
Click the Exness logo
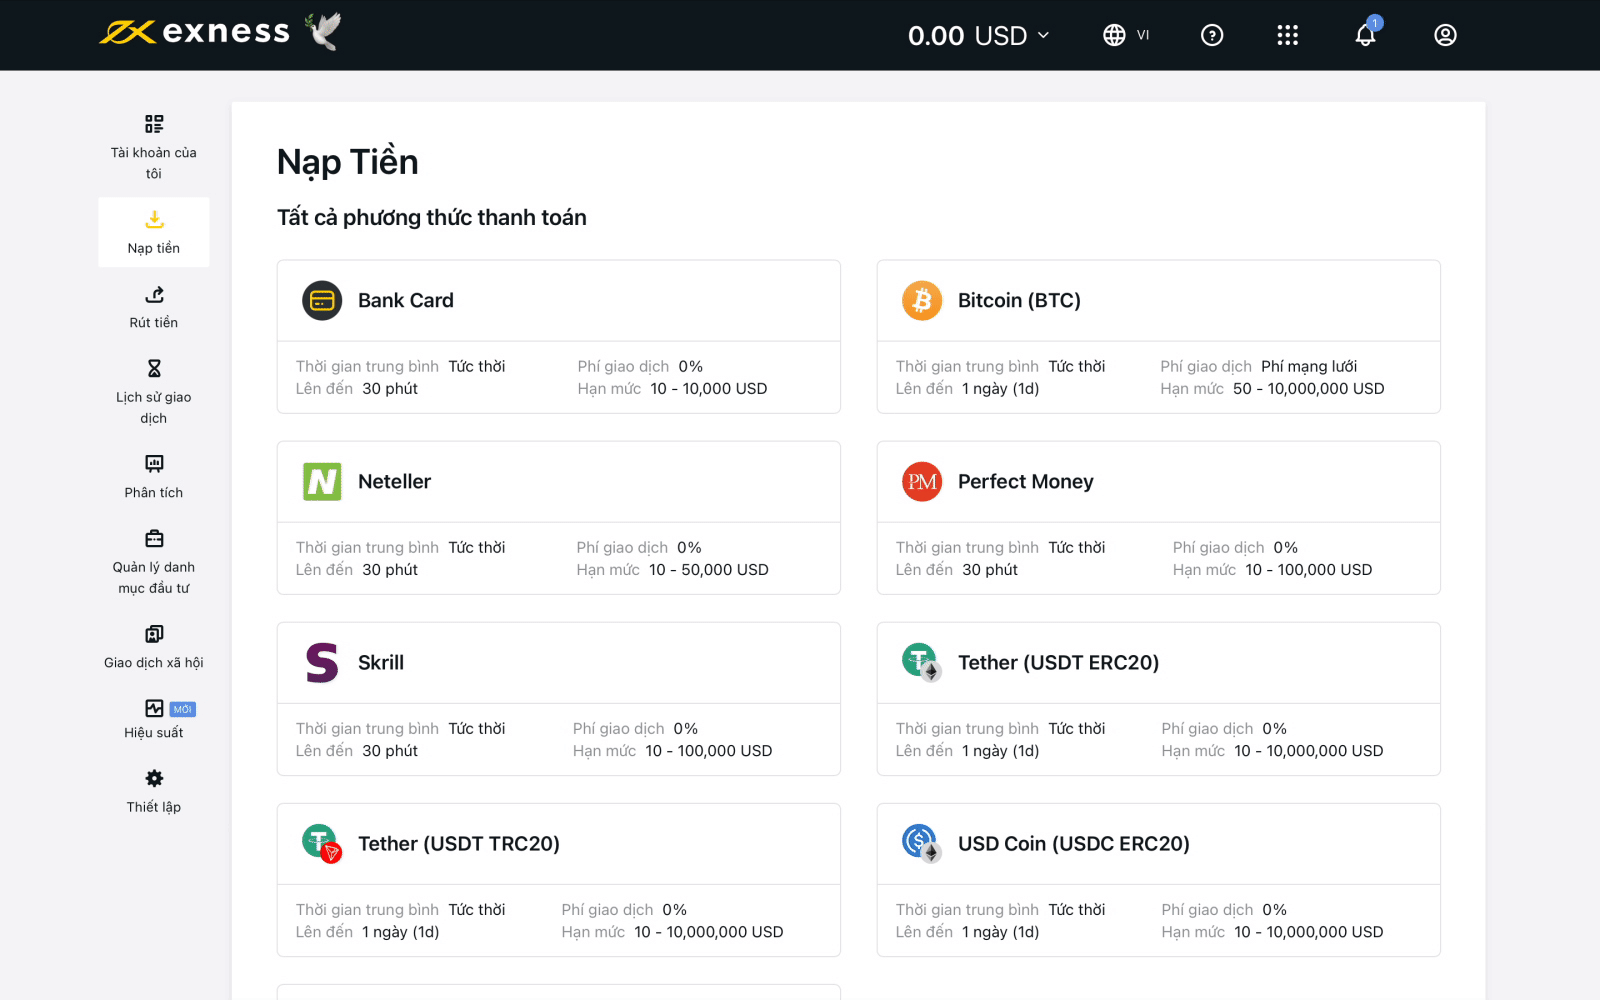coord(195,32)
